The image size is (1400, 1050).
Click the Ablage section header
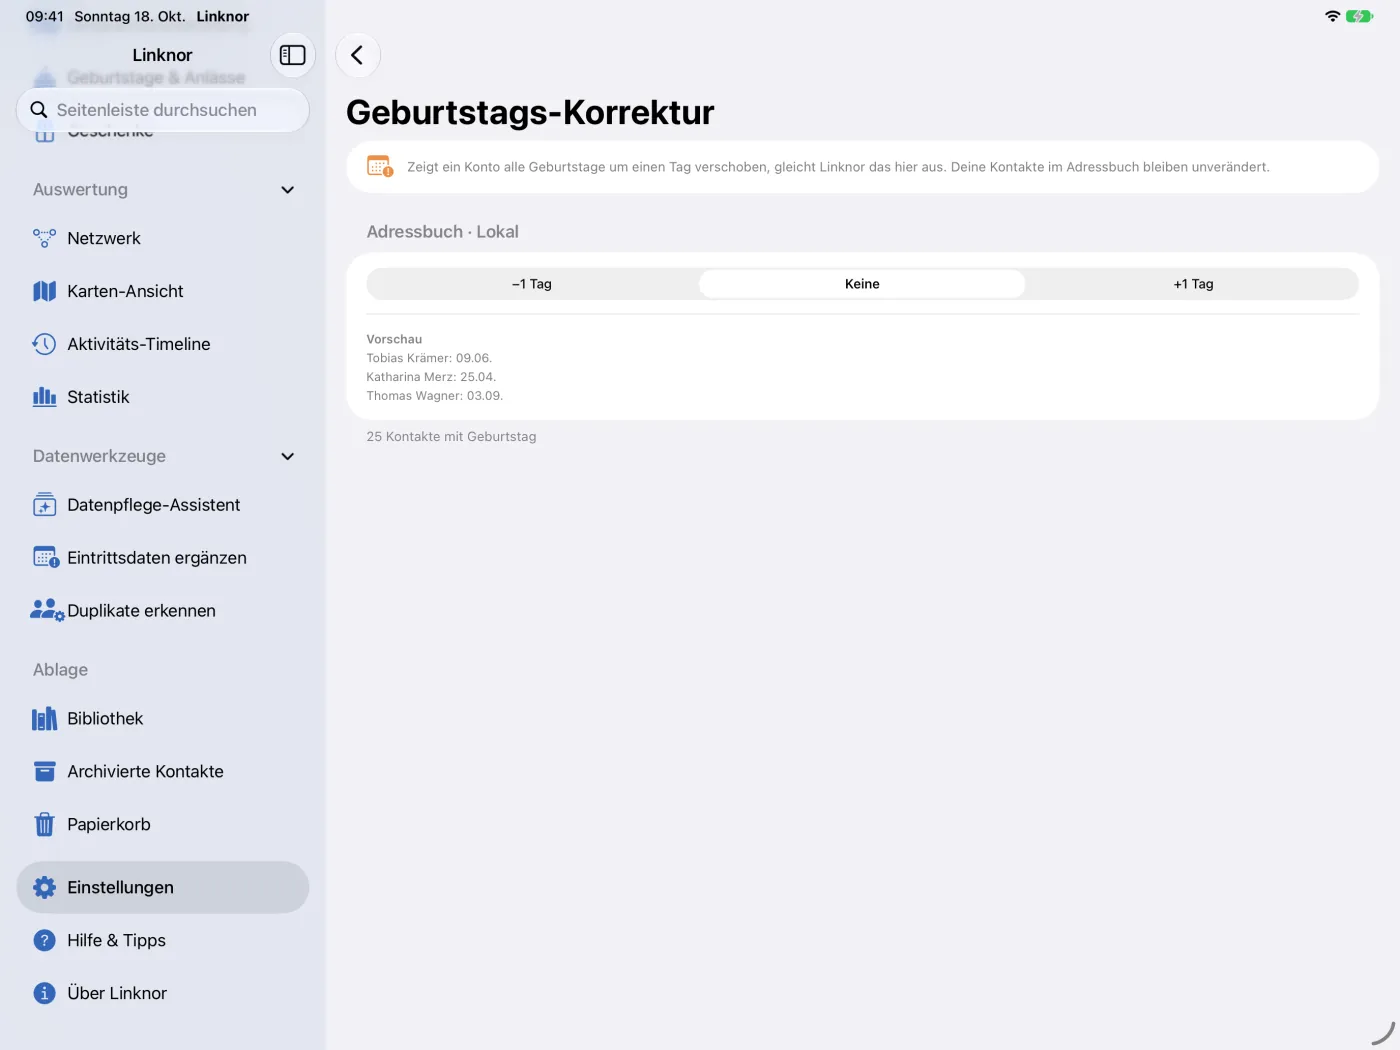(x=60, y=670)
